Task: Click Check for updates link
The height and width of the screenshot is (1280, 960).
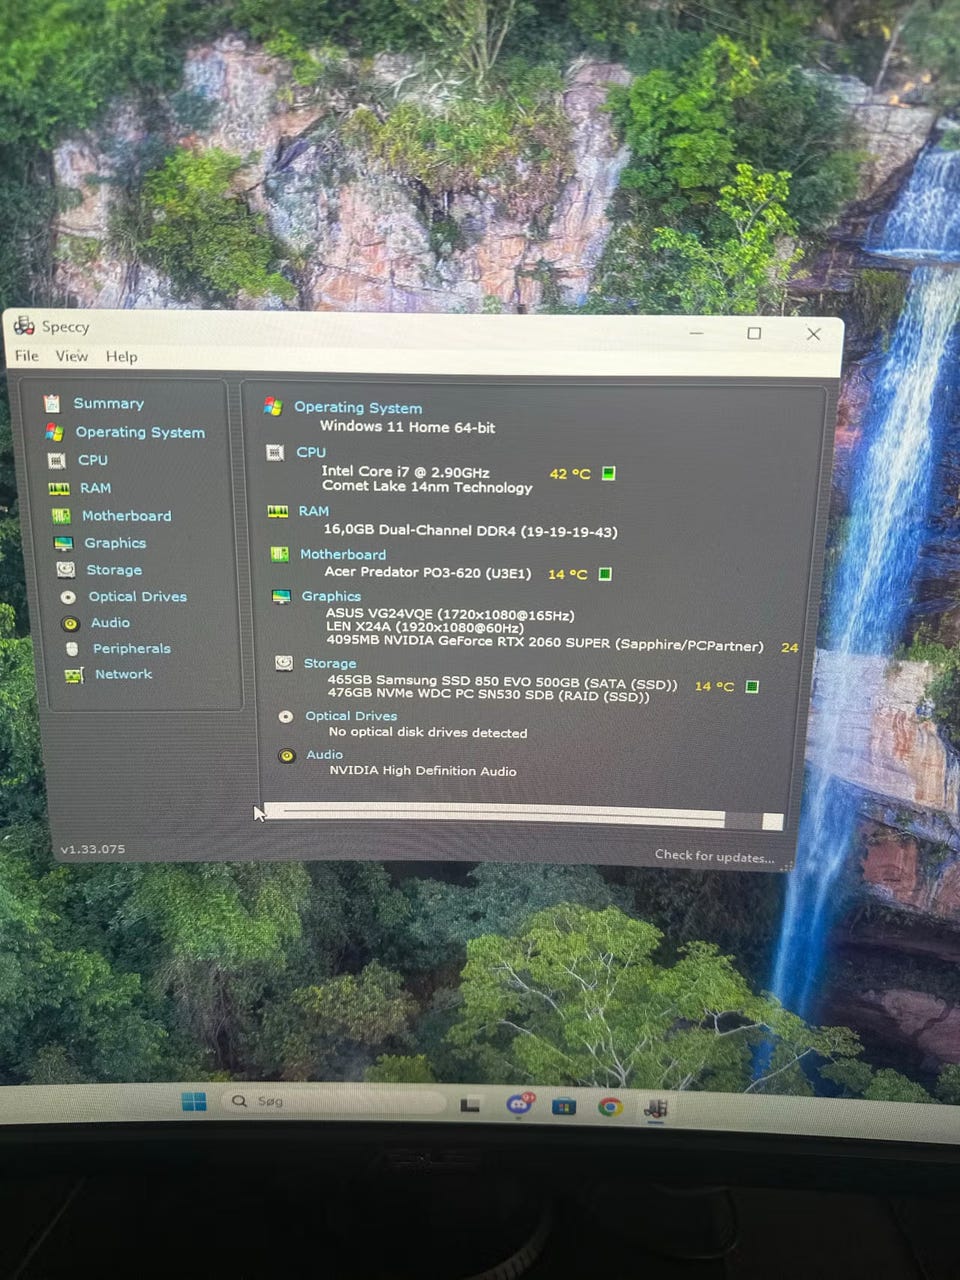Action: 715,856
